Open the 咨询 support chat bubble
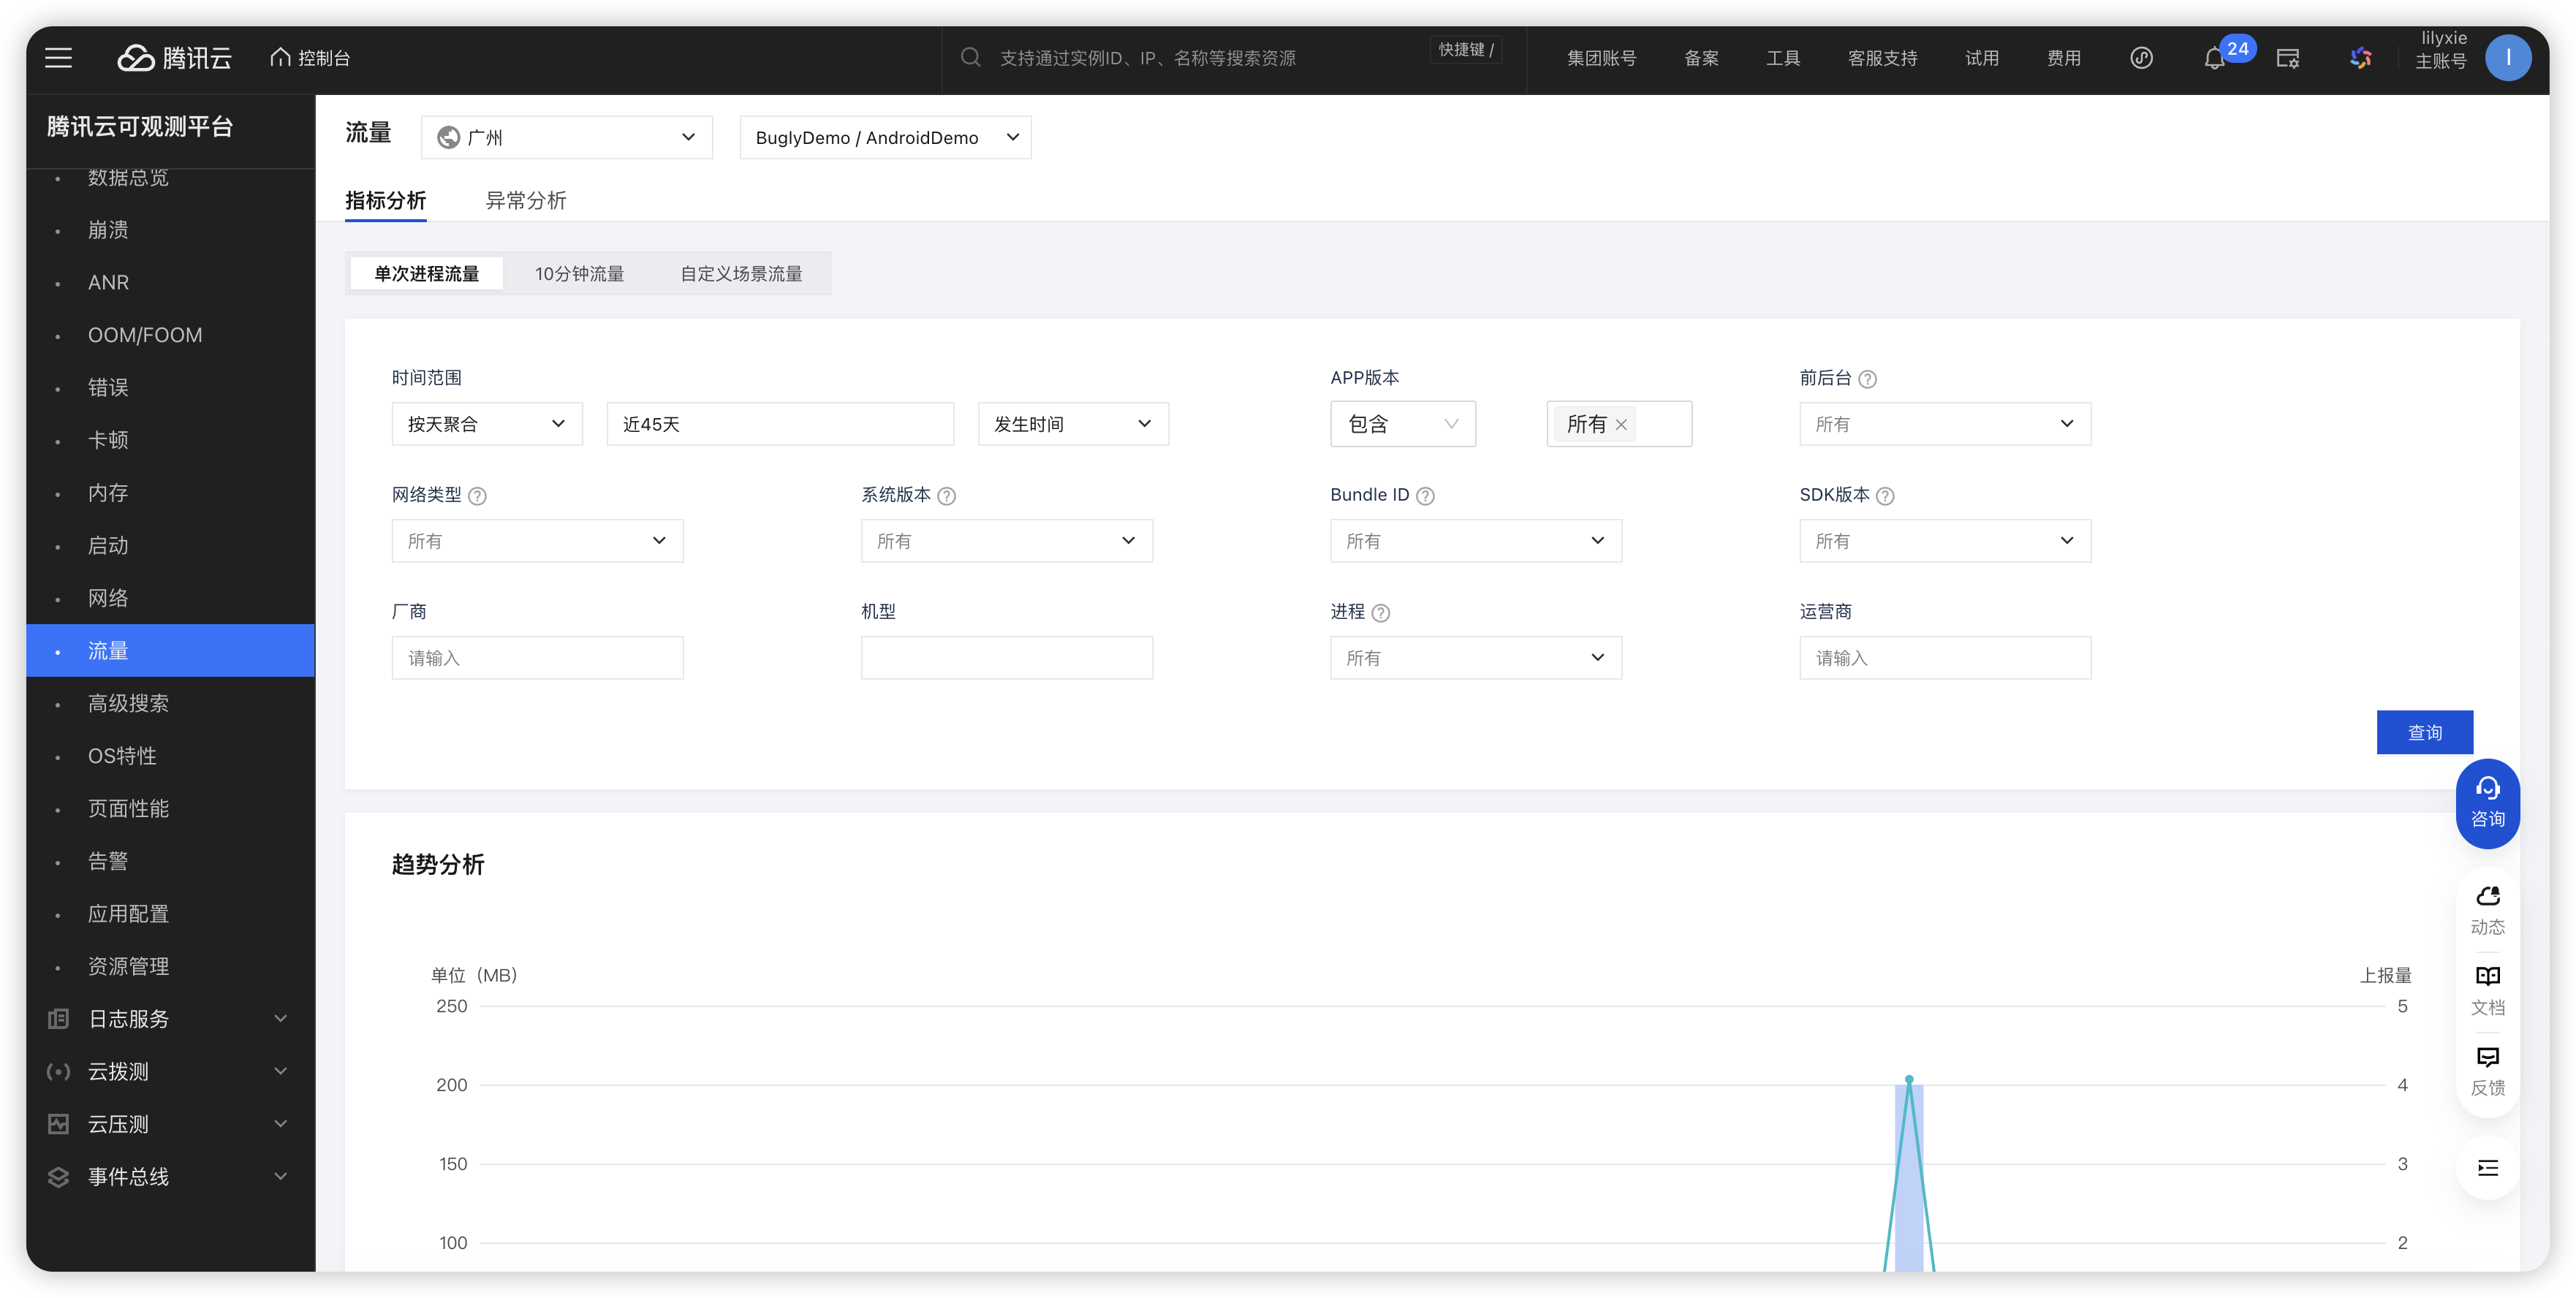 tap(2487, 803)
